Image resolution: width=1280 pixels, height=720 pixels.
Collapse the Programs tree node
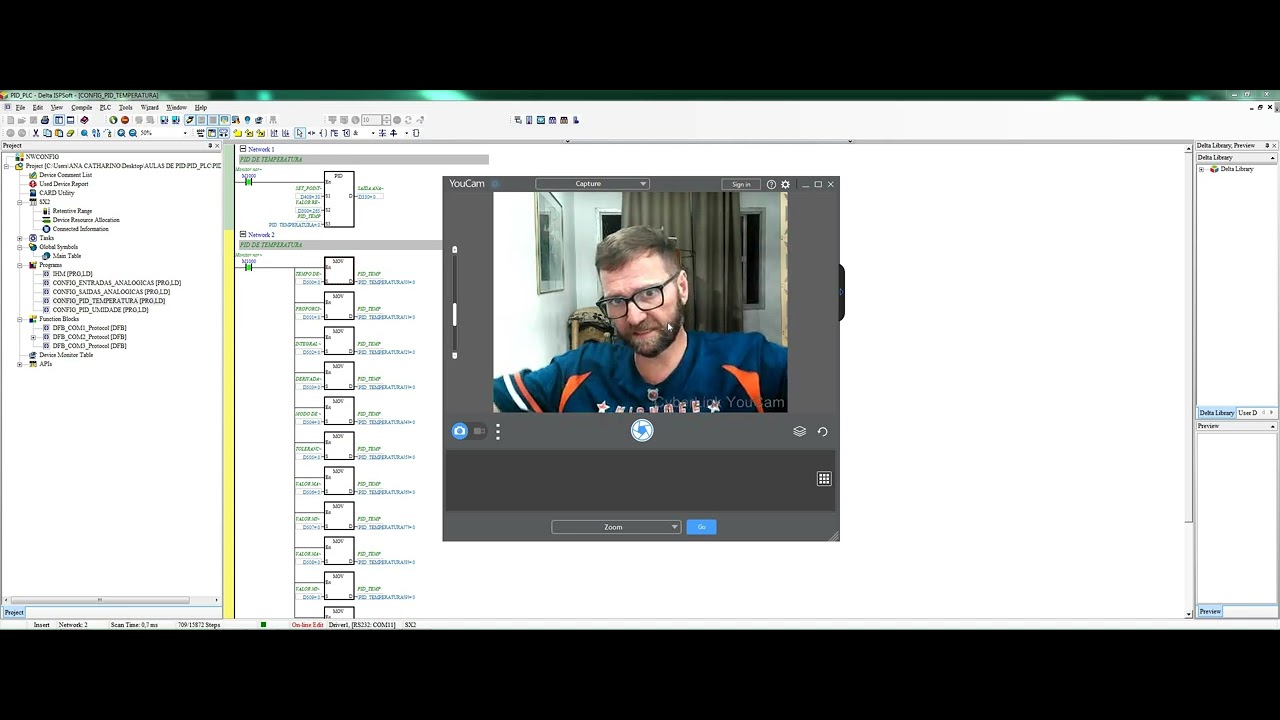[x=20, y=265]
